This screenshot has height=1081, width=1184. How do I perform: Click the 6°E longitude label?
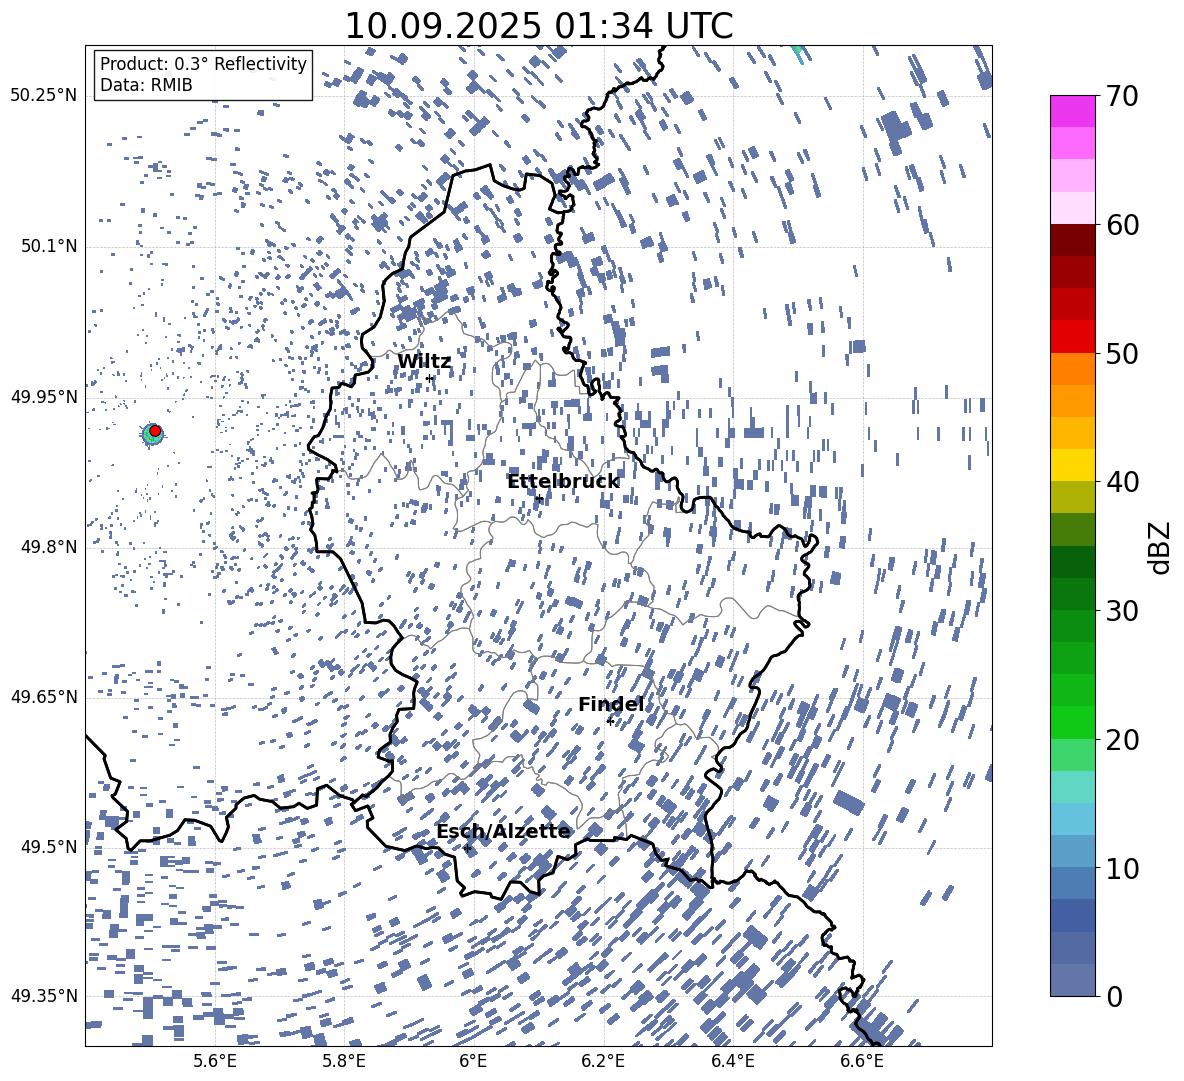[473, 1061]
